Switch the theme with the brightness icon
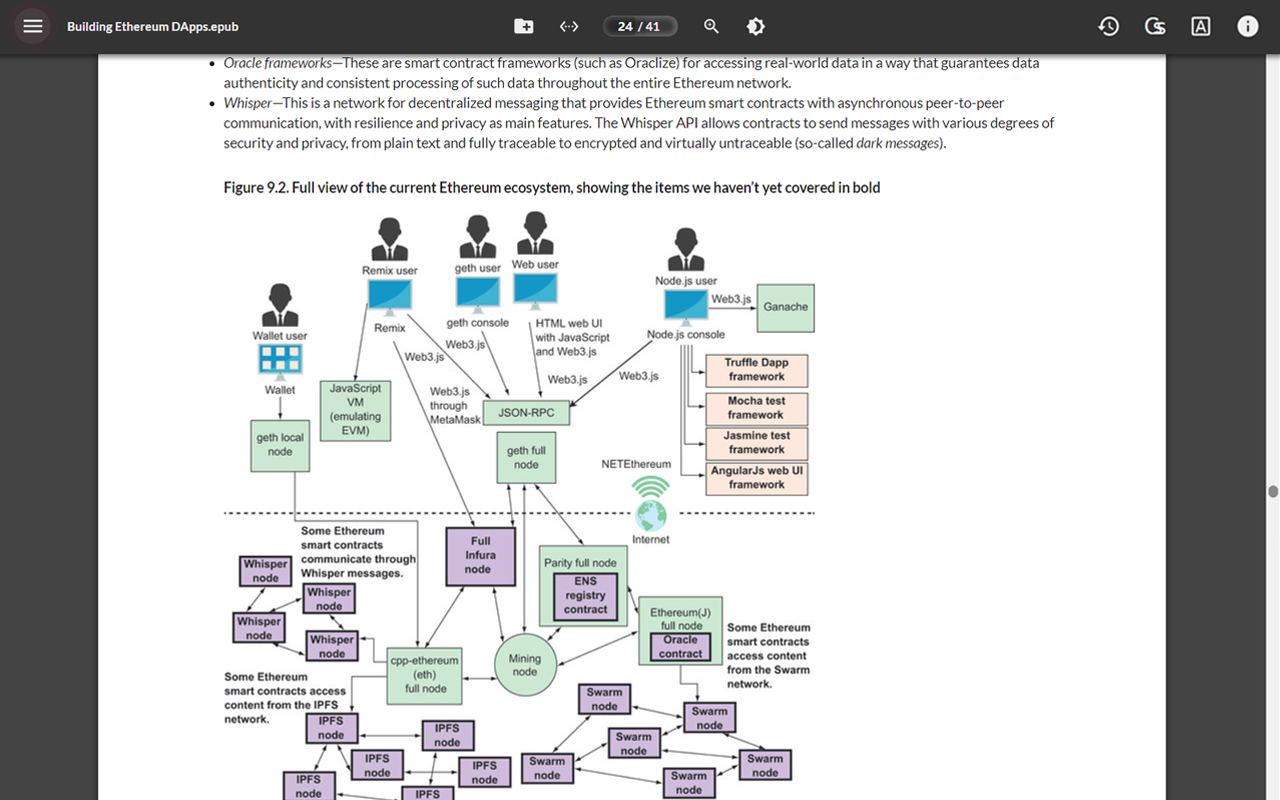The width and height of the screenshot is (1280, 800). [x=756, y=26]
